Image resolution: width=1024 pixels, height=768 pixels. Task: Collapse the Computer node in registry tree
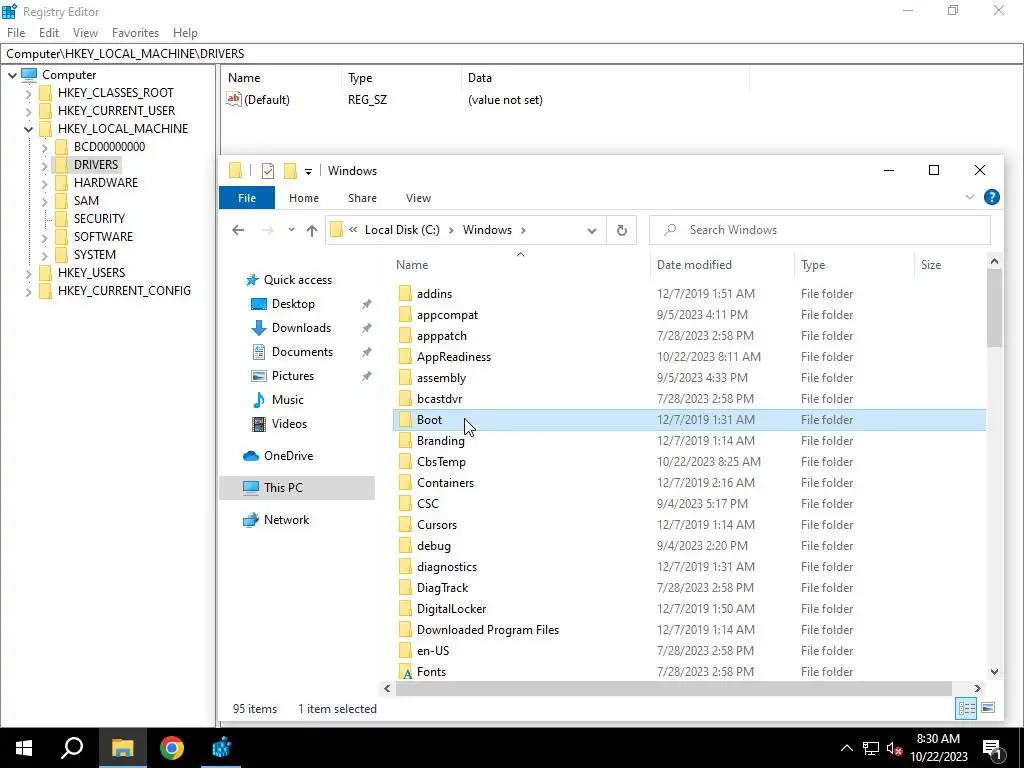(x=12, y=75)
